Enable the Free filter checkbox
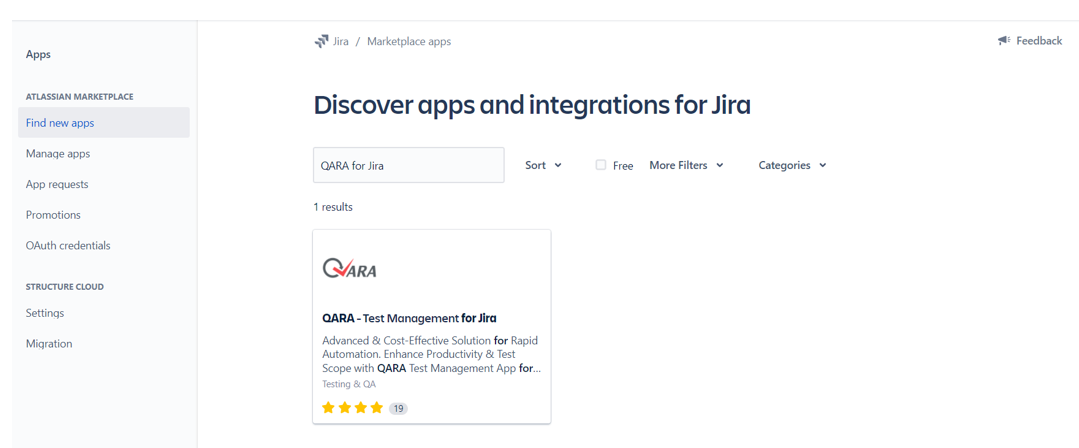1079x448 pixels. point(601,165)
